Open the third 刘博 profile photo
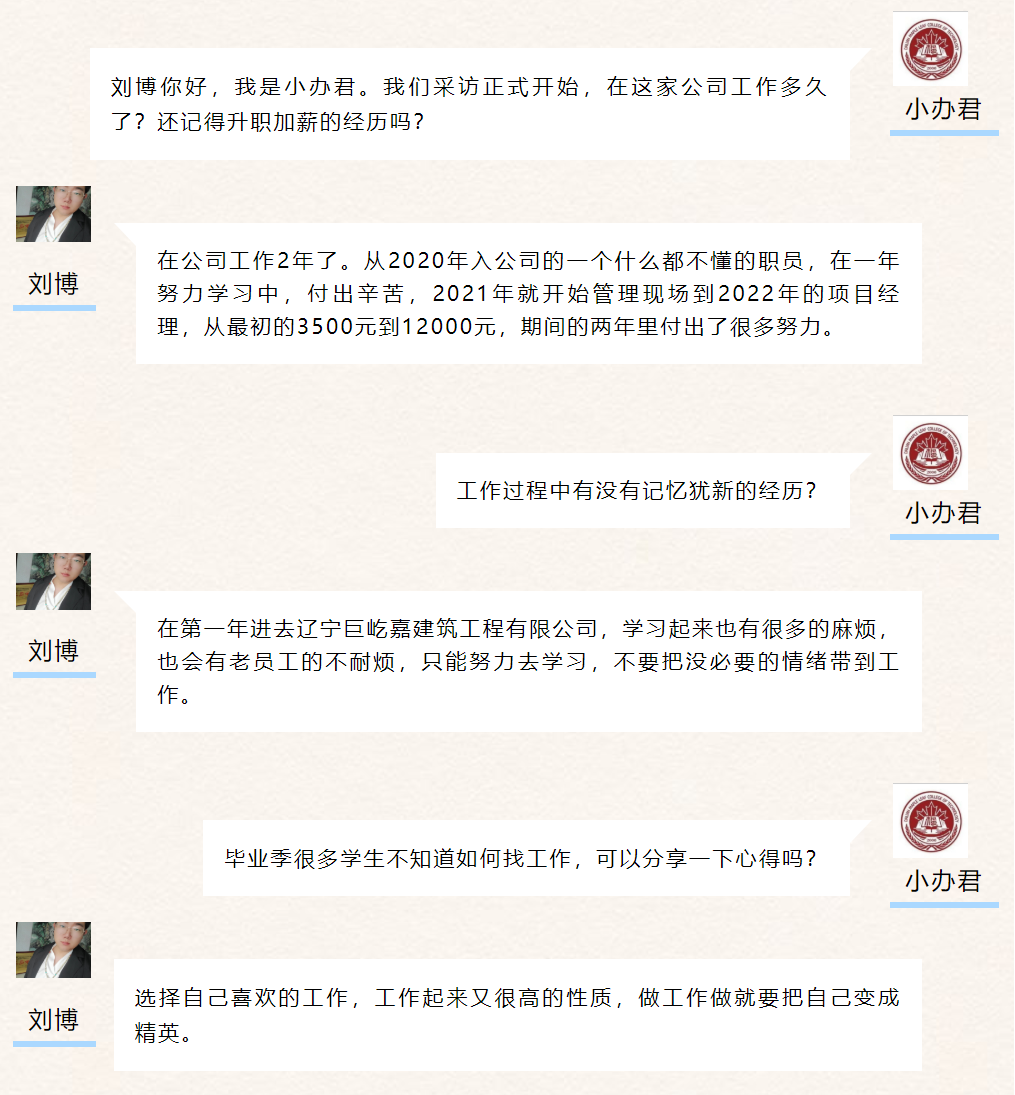The image size is (1015, 1095). 54,950
